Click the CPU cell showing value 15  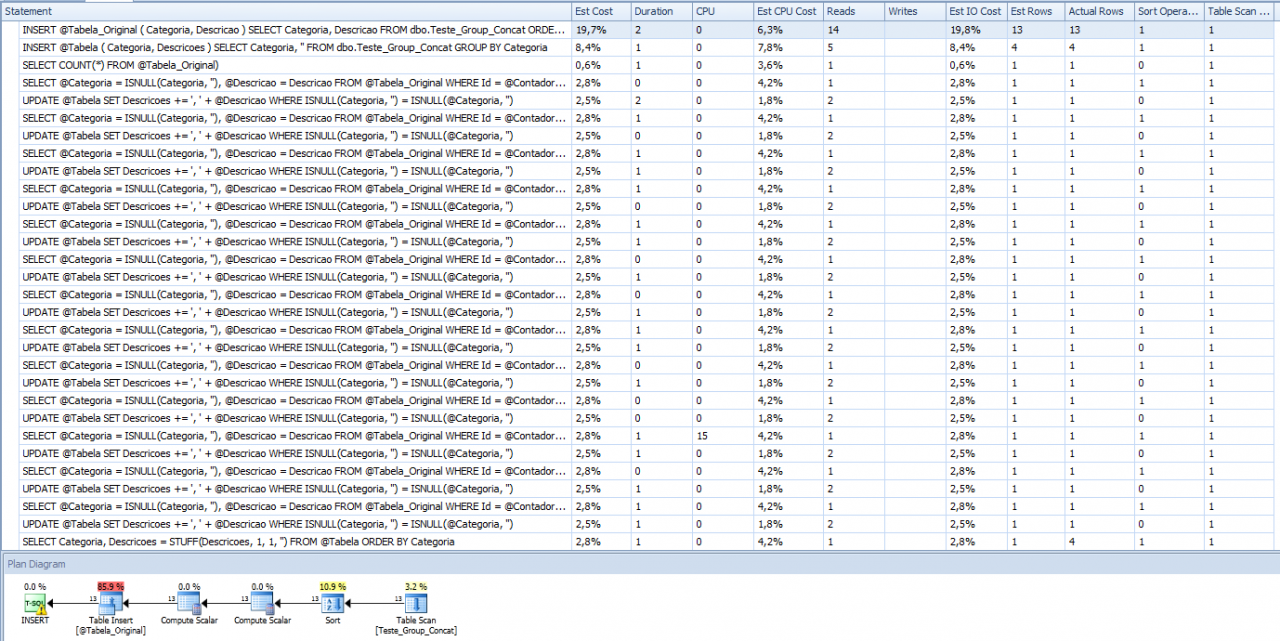click(705, 436)
